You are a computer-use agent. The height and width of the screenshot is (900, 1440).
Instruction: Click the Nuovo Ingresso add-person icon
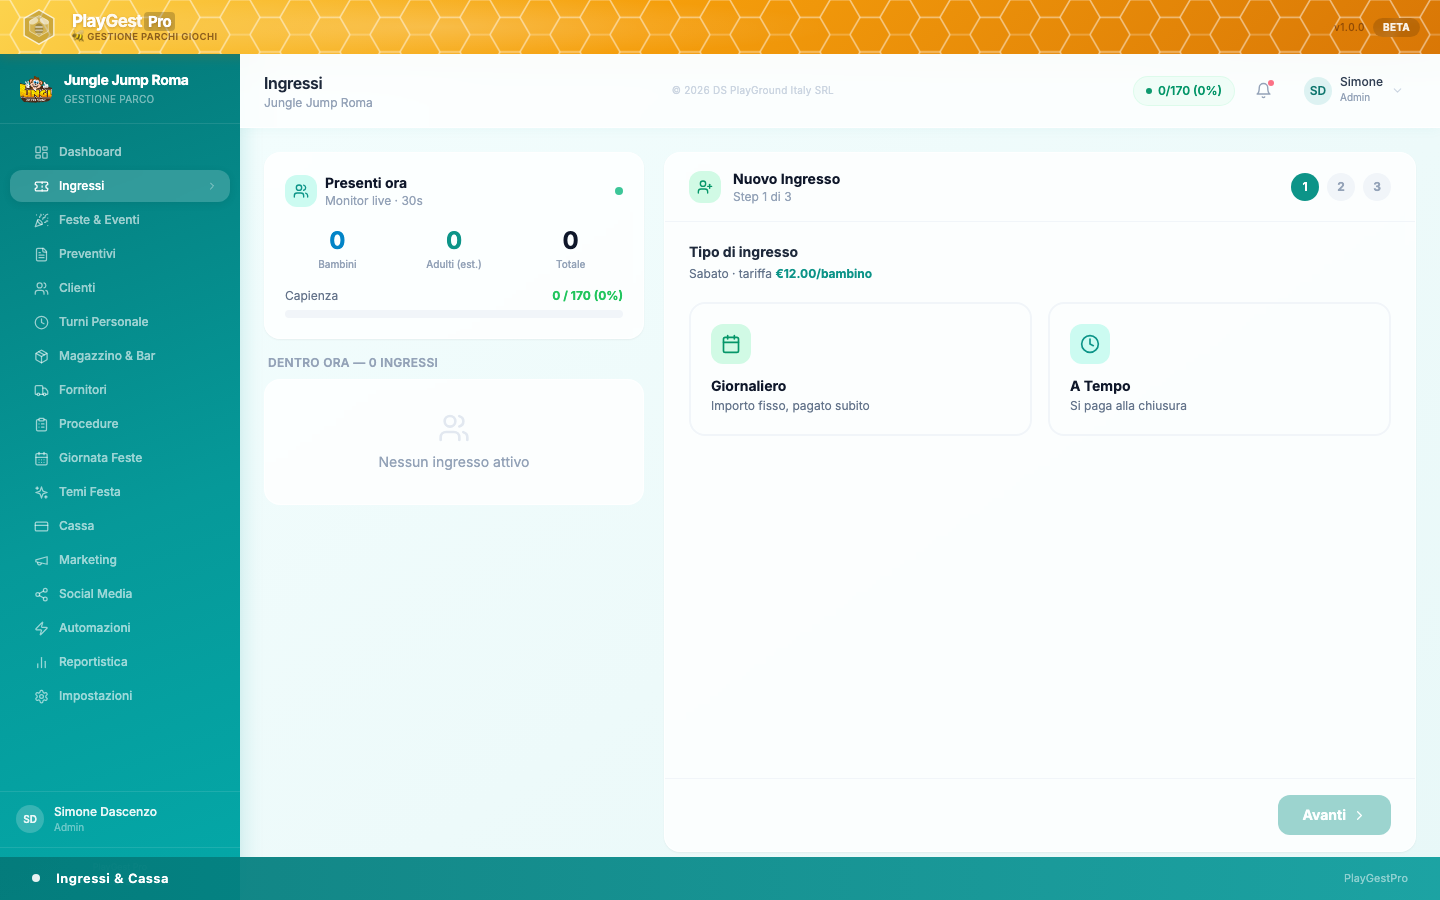(705, 187)
